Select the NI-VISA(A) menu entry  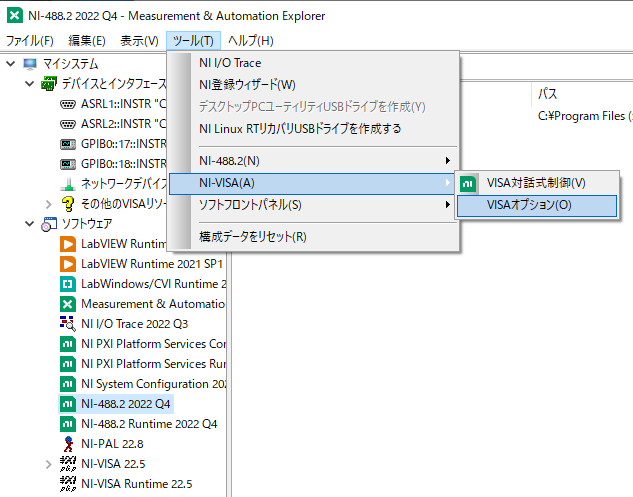(x=314, y=183)
